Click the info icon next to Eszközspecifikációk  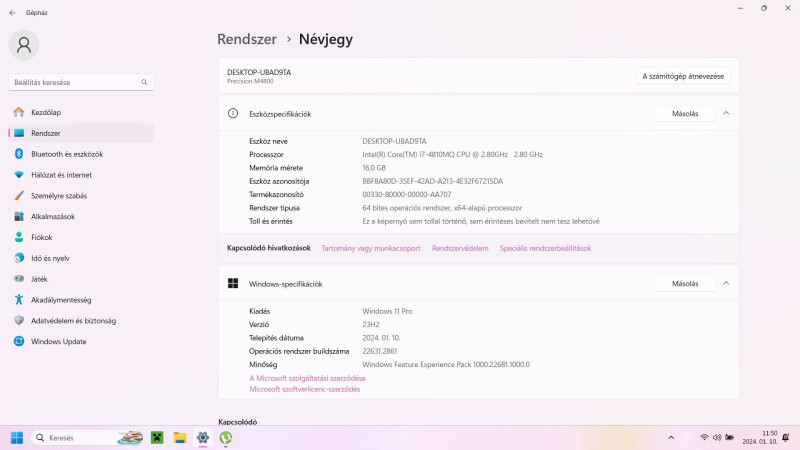coord(233,113)
